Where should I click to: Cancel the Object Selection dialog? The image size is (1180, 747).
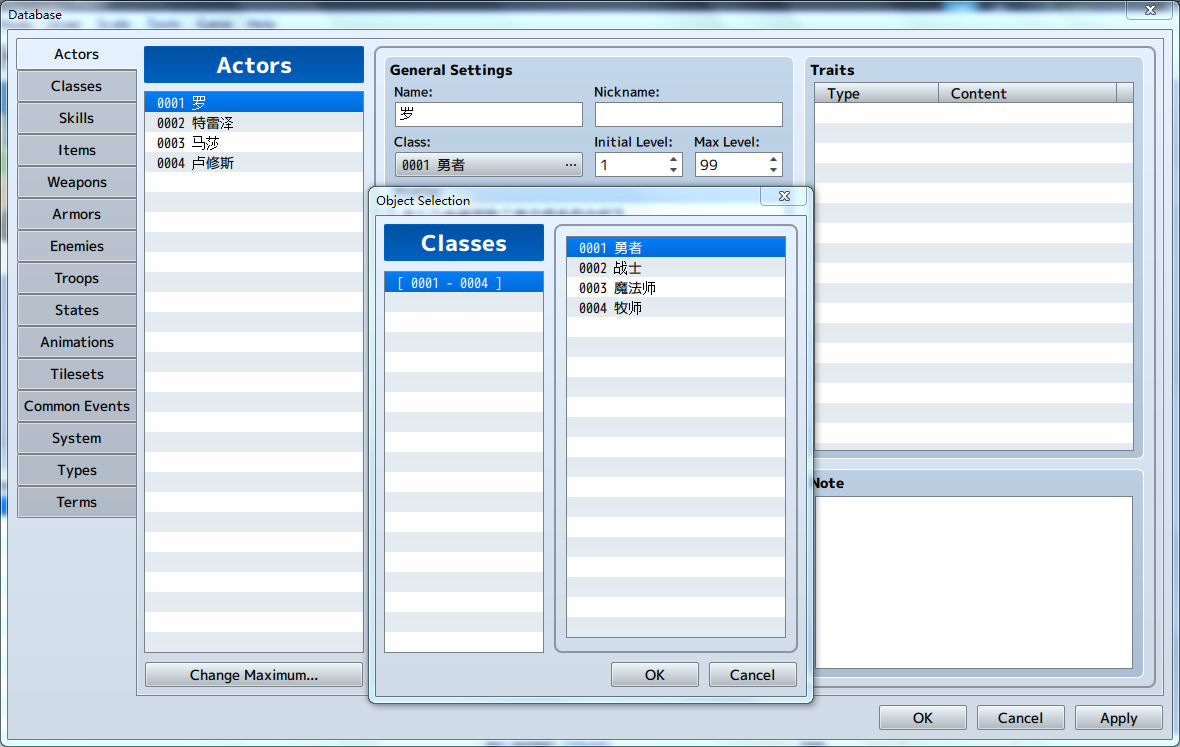[753, 675]
